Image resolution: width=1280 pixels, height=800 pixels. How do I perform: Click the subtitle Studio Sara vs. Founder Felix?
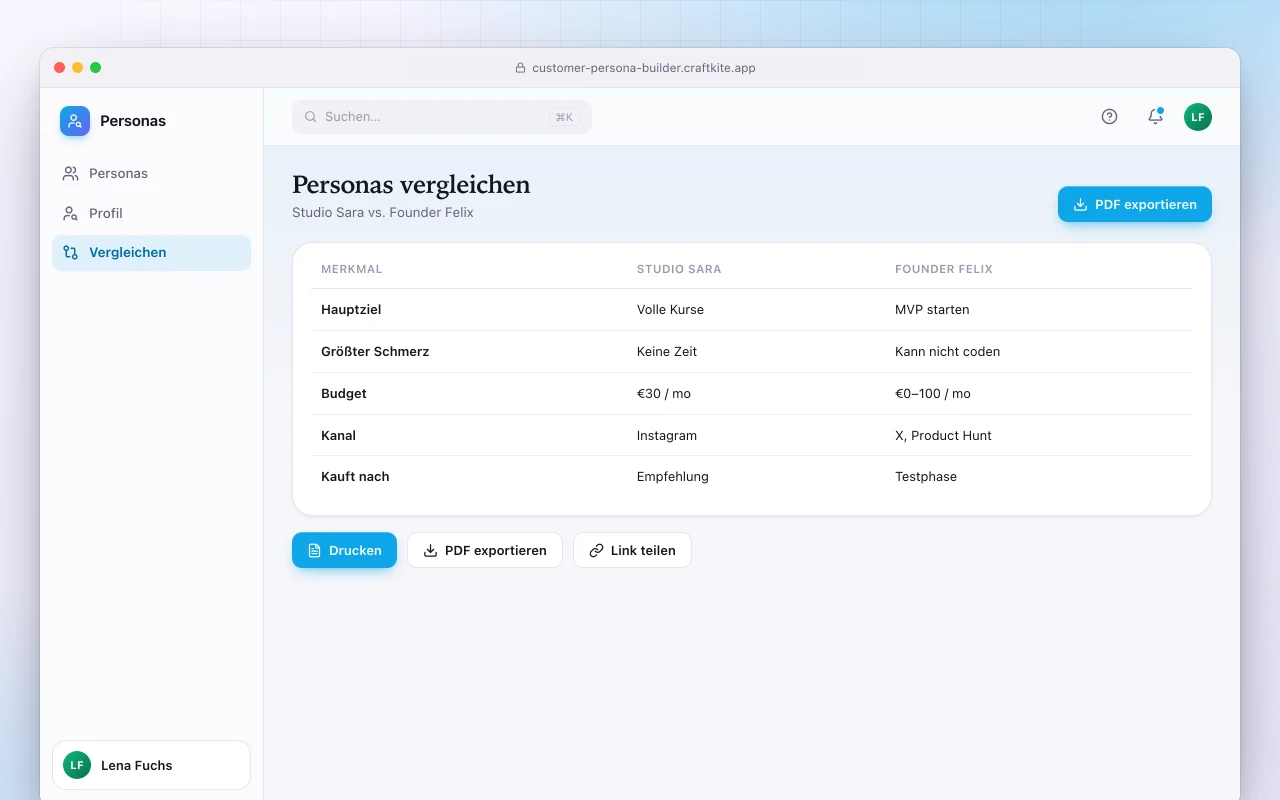point(383,213)
